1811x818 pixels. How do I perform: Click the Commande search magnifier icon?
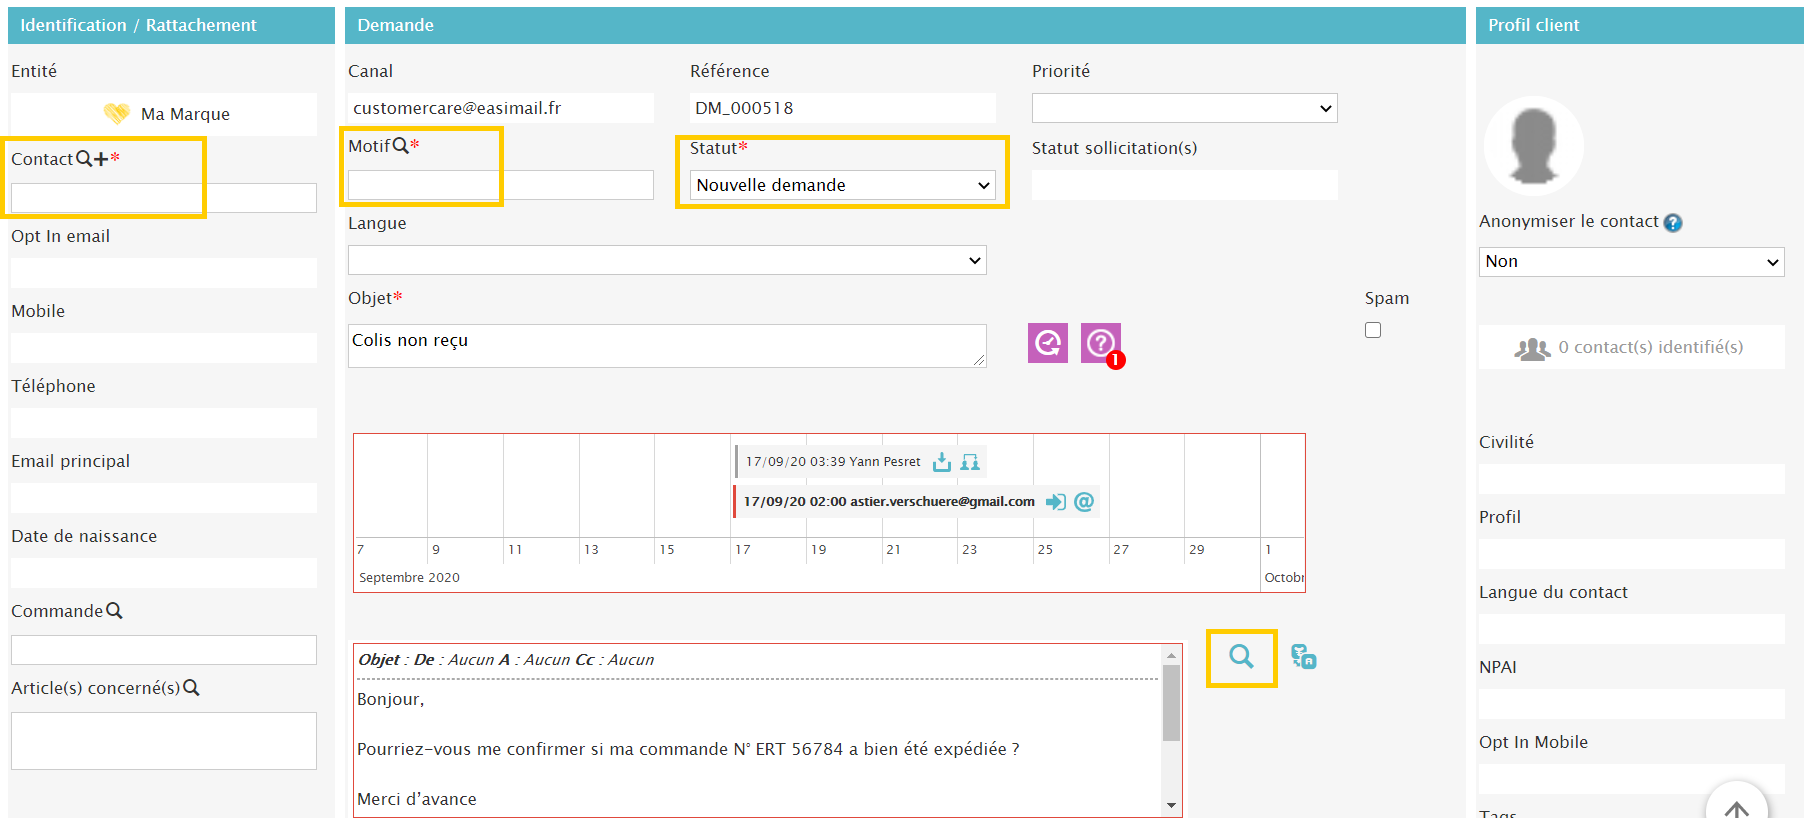click(x=114, y=611)
